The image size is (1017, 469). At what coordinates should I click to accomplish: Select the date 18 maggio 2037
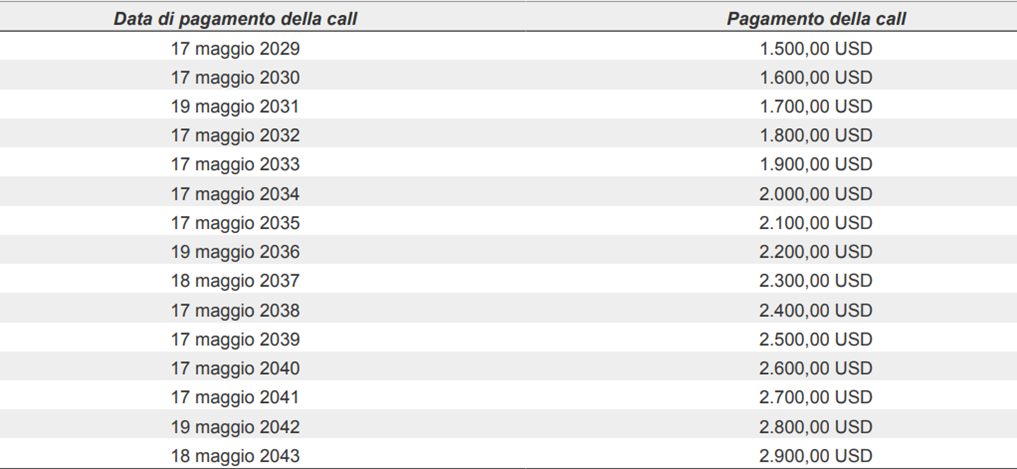[235, 281]
